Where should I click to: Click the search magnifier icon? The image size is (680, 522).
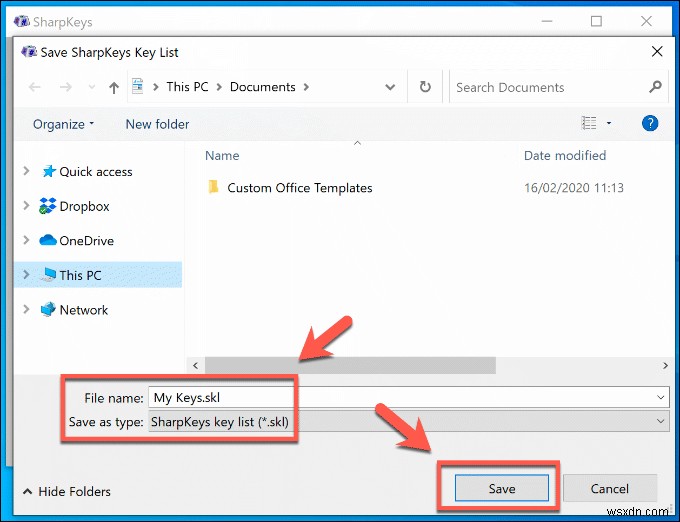[655, 87]
